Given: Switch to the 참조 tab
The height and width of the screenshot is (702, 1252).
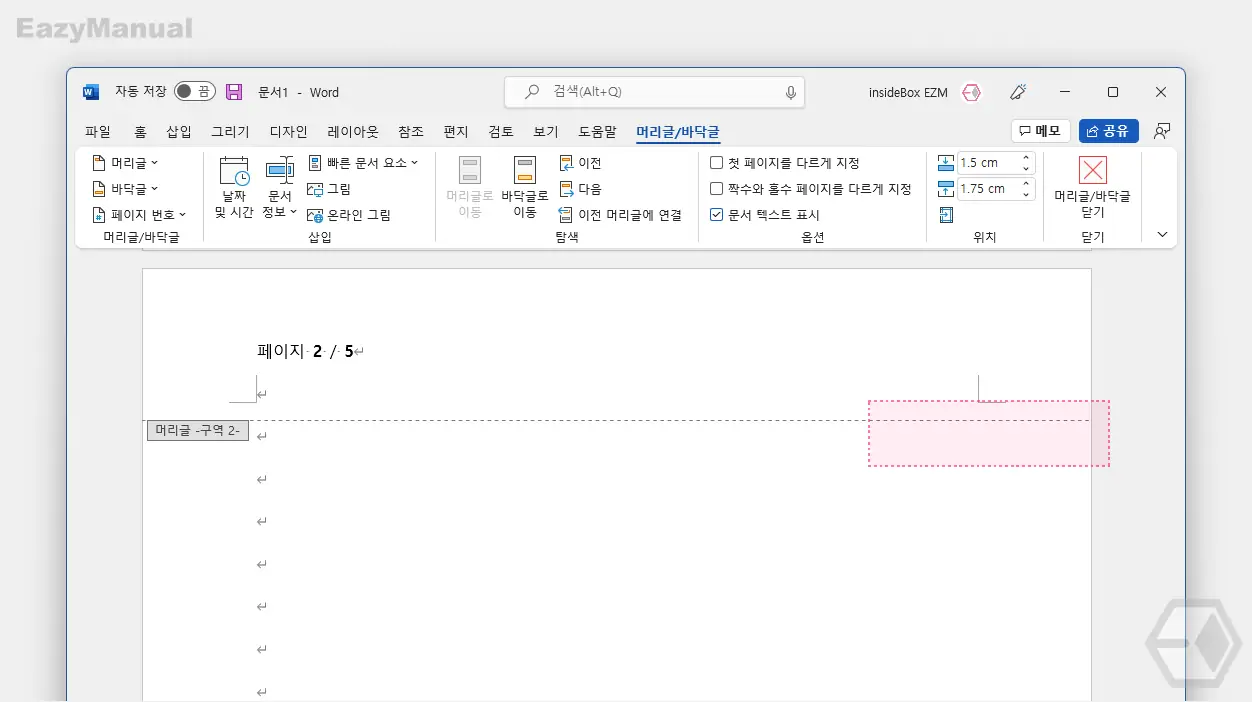Looking at the screenshot, I should pos(411,131).
